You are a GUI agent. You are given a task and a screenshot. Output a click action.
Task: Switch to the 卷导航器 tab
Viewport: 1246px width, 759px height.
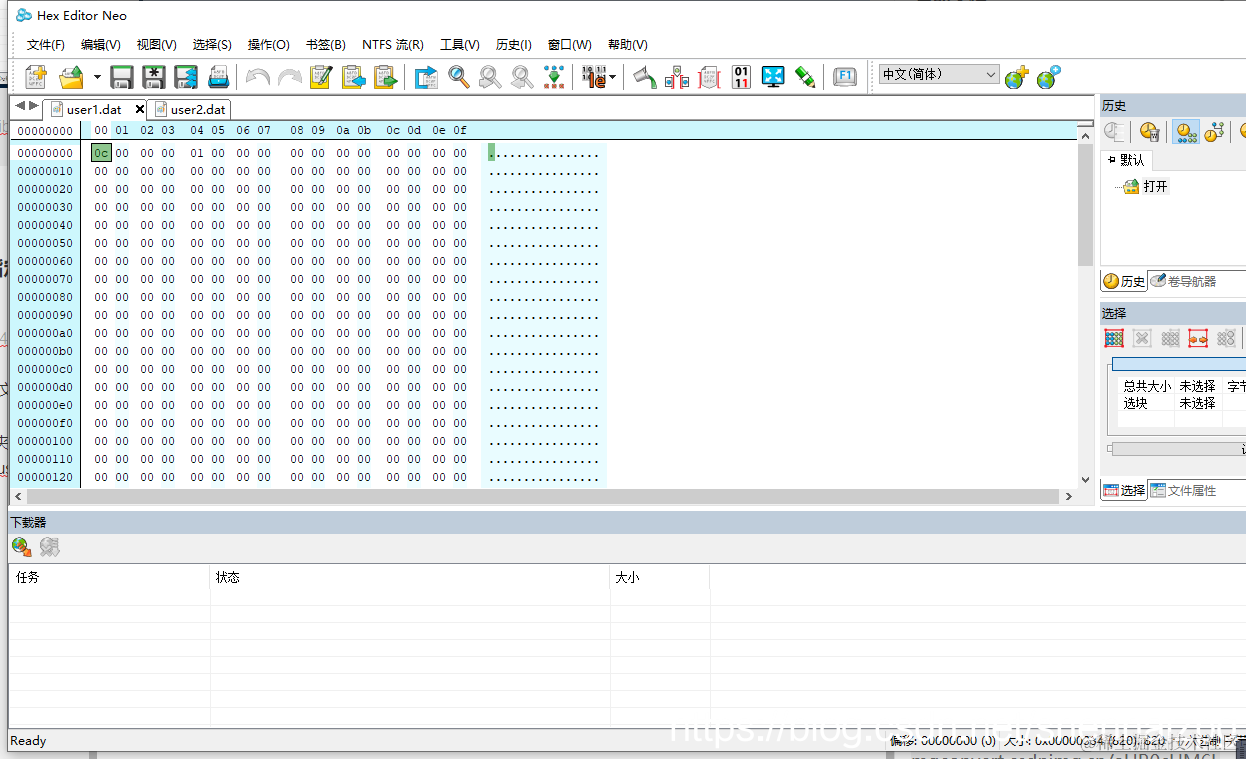click(x=1185, y=281)
